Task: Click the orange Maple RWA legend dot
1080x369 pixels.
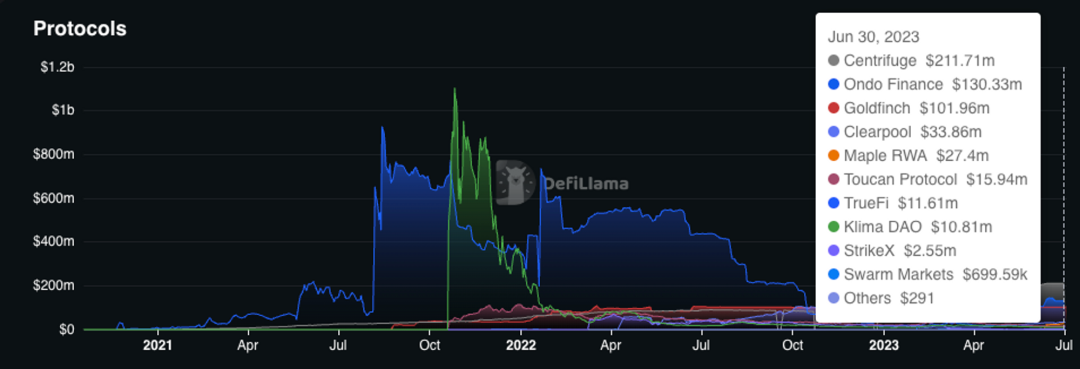Action: point(834,156)
